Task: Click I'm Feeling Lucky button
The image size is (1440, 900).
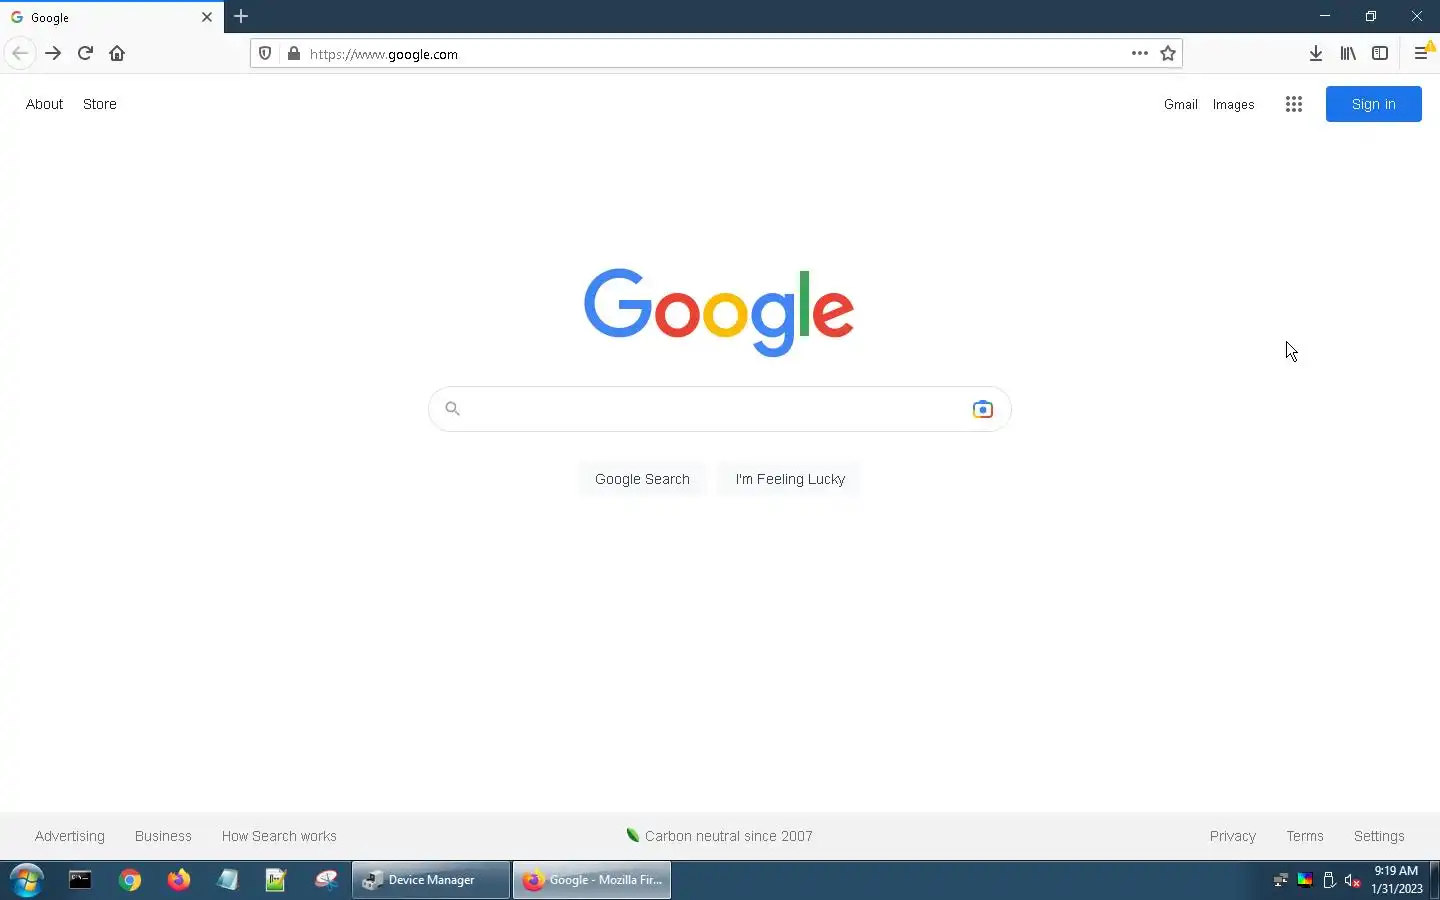Action: (790, 479)
